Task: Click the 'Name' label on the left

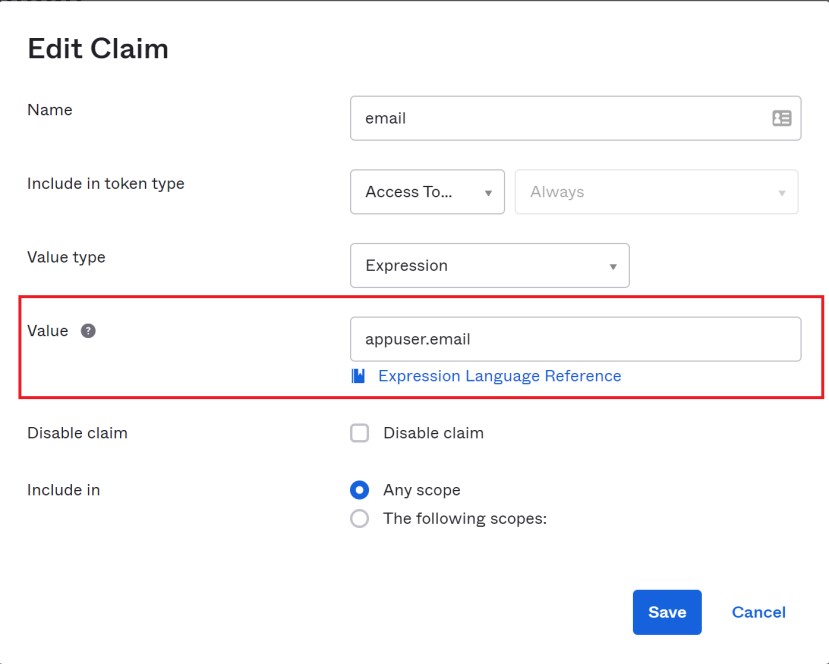Action: pos(50,109)
